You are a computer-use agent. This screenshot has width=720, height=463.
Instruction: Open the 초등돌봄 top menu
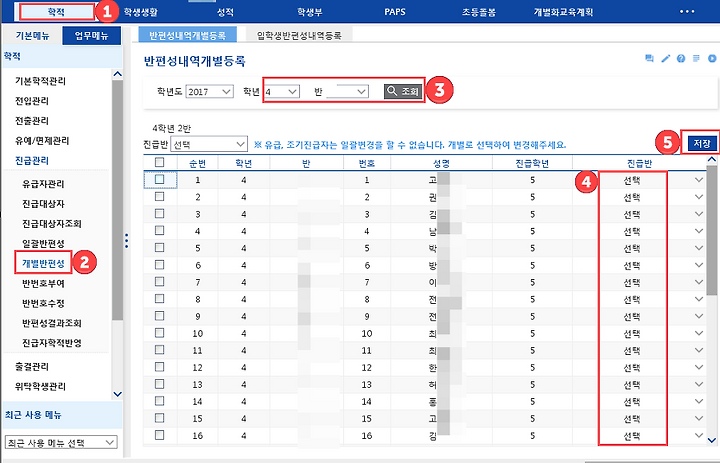479,12
